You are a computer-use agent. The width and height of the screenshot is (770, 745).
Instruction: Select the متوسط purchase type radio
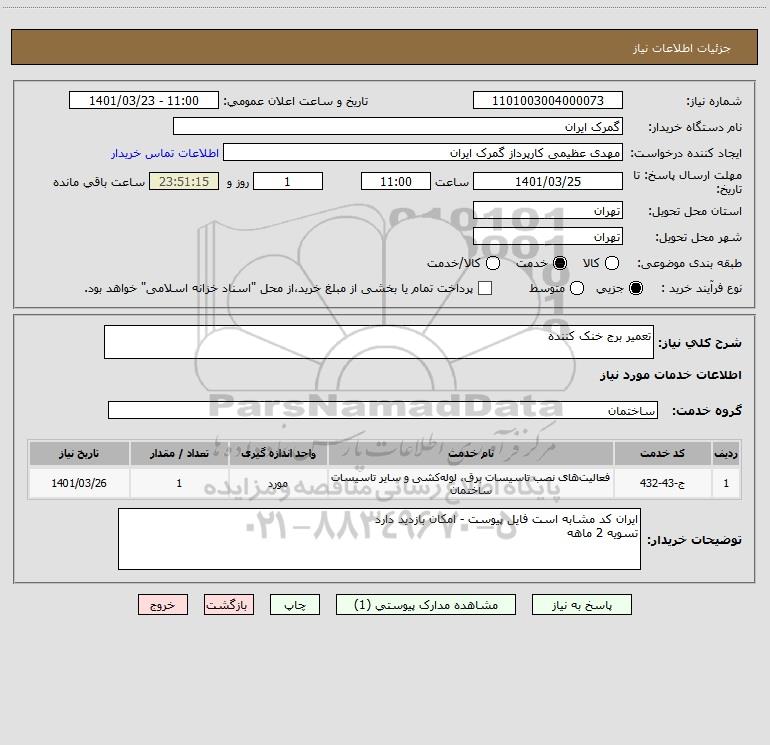[577, 288]
